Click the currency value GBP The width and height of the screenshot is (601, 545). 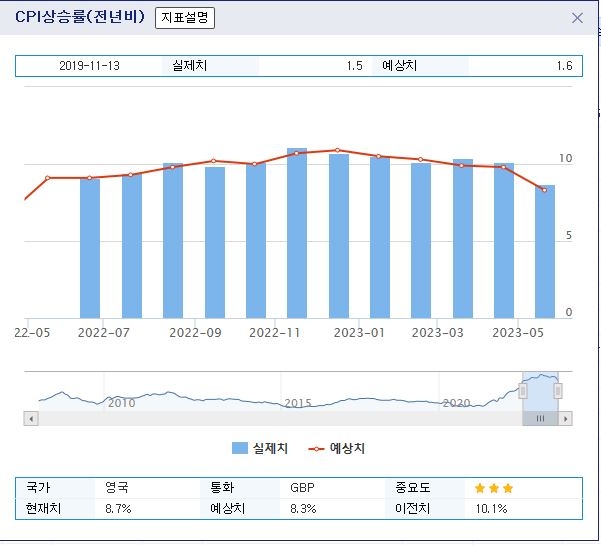tap(302, 488)
